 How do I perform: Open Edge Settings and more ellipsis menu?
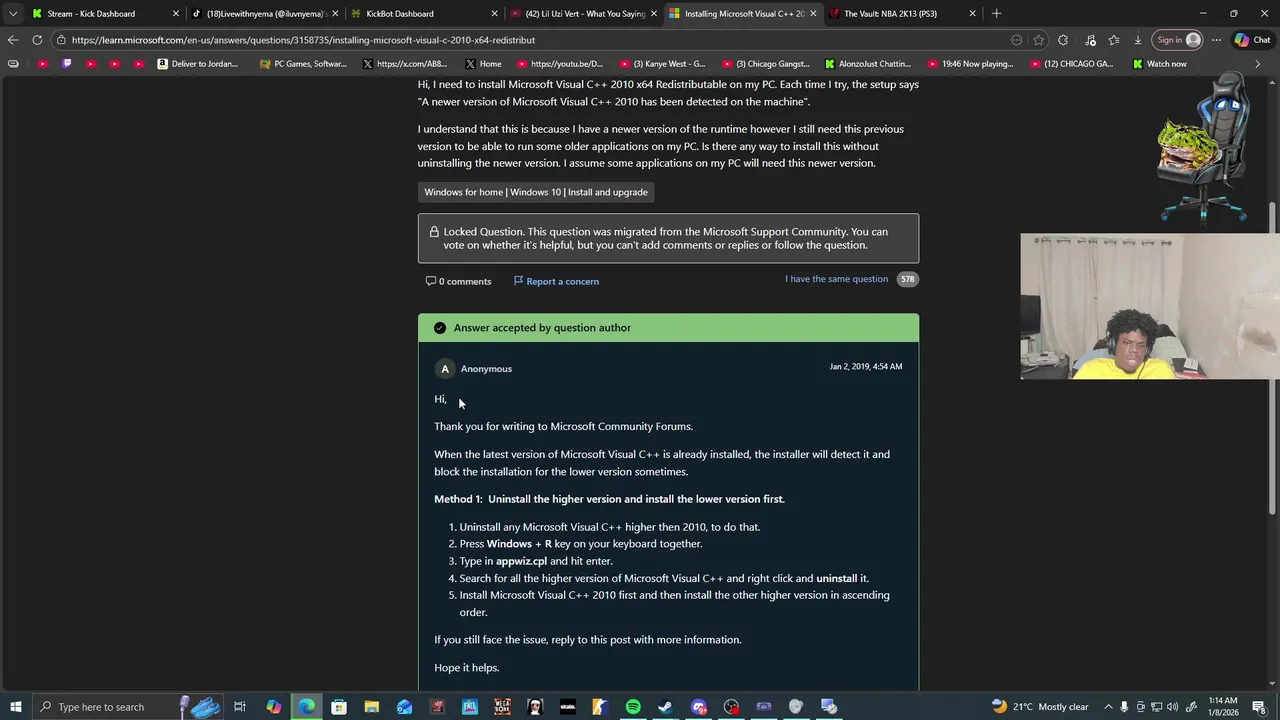click(1216, 40)
